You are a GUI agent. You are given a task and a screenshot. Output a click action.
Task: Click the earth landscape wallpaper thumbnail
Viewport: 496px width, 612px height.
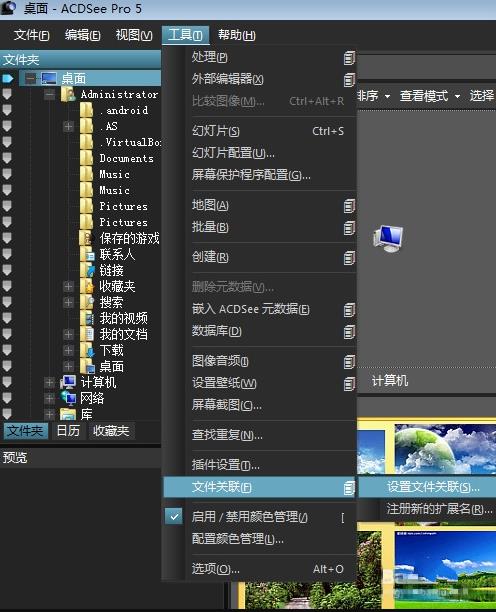tap(445, 449)
